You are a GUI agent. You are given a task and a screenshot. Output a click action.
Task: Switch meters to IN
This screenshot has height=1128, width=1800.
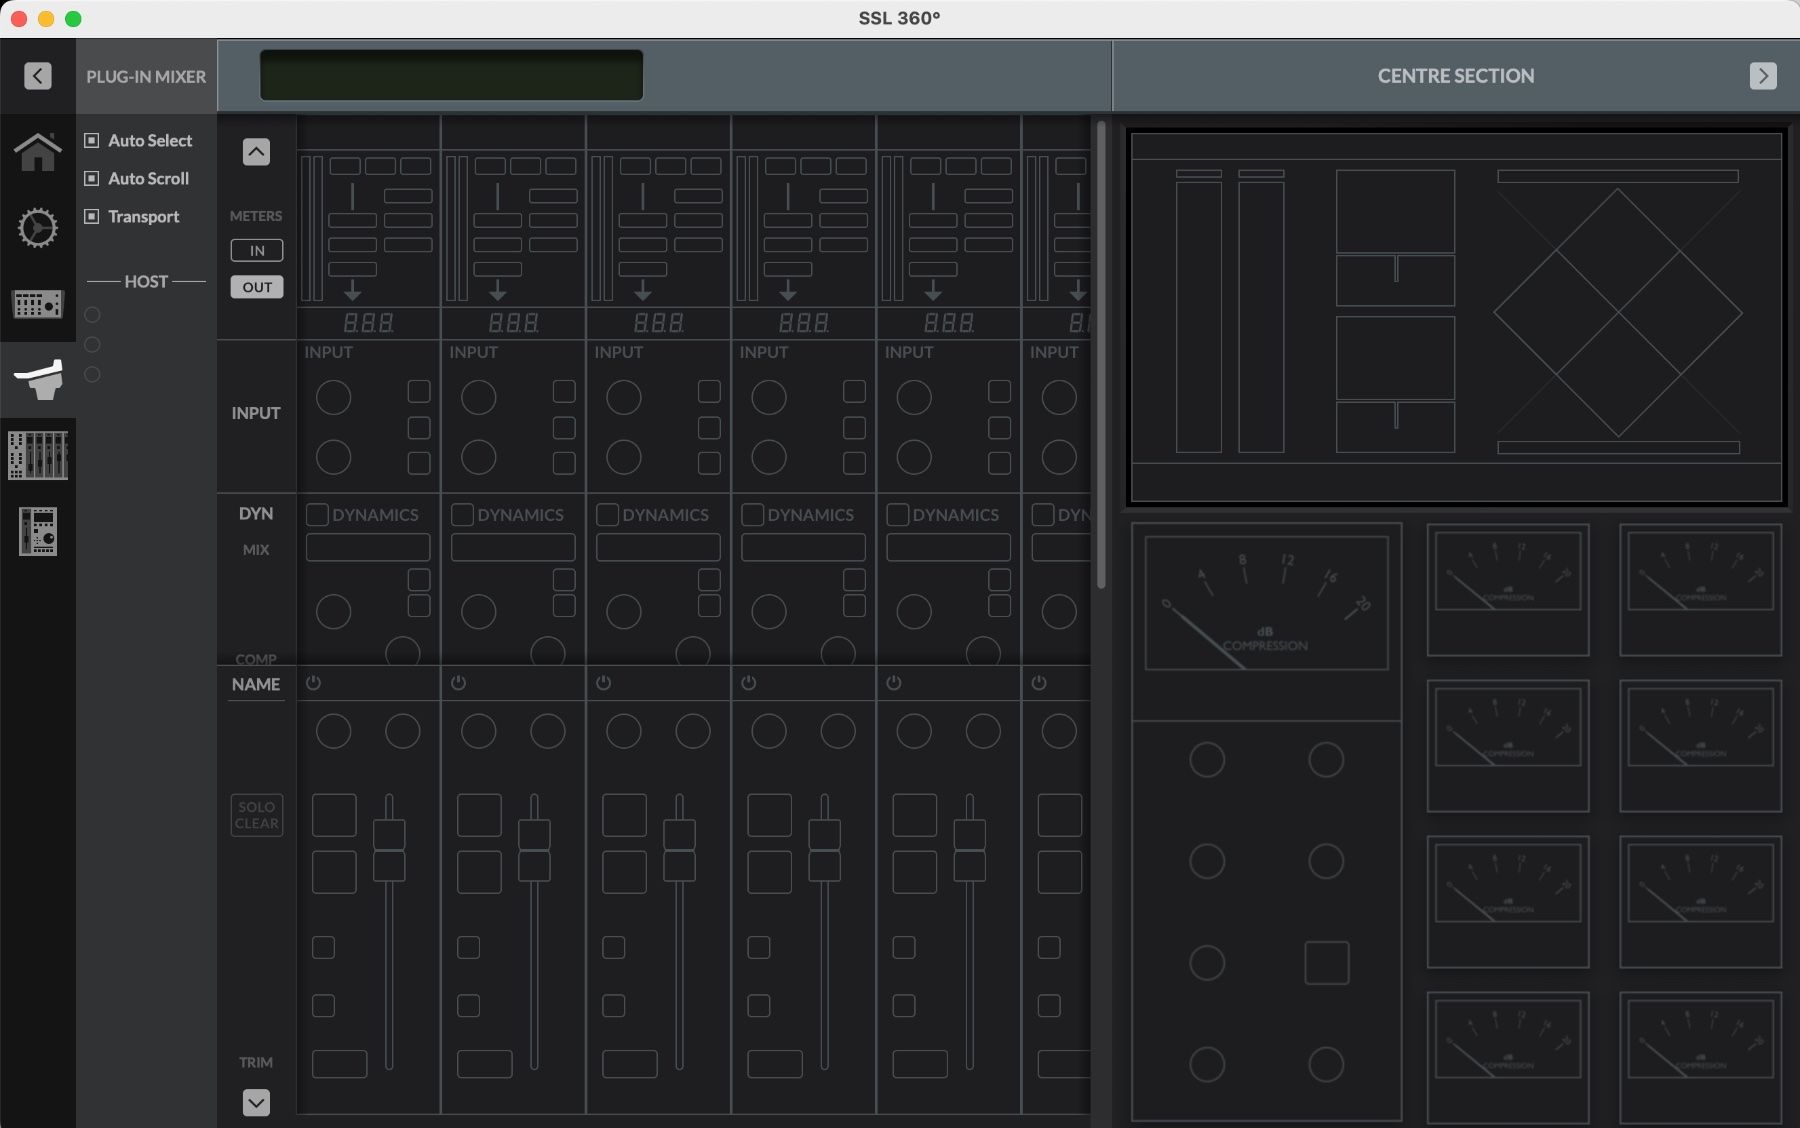pyautogui.click(x=257, y=250)
